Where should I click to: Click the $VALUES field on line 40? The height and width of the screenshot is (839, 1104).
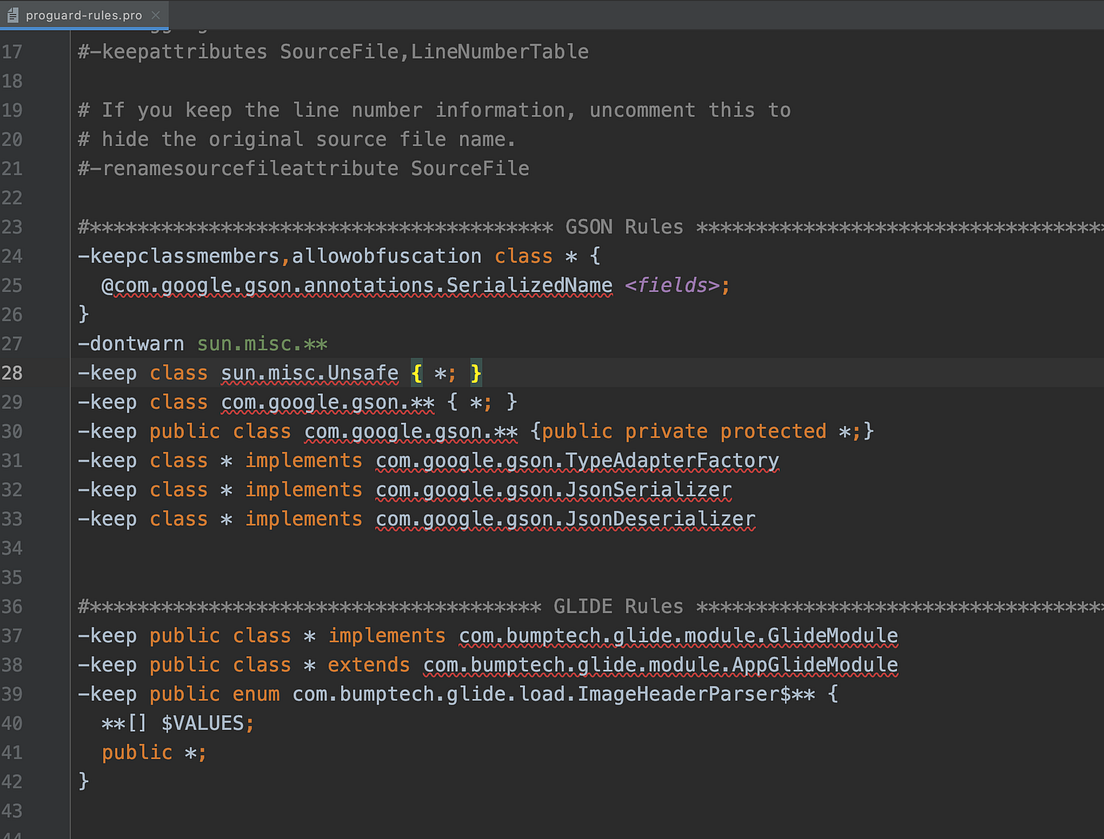point(205,722)
